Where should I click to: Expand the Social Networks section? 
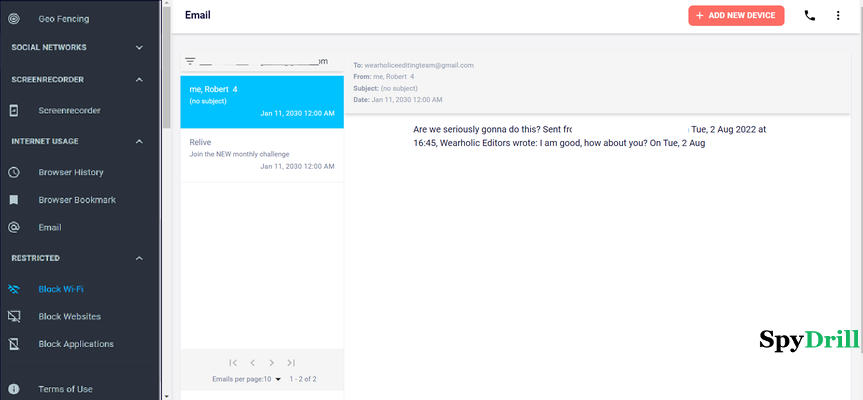[x=139, y=47]
